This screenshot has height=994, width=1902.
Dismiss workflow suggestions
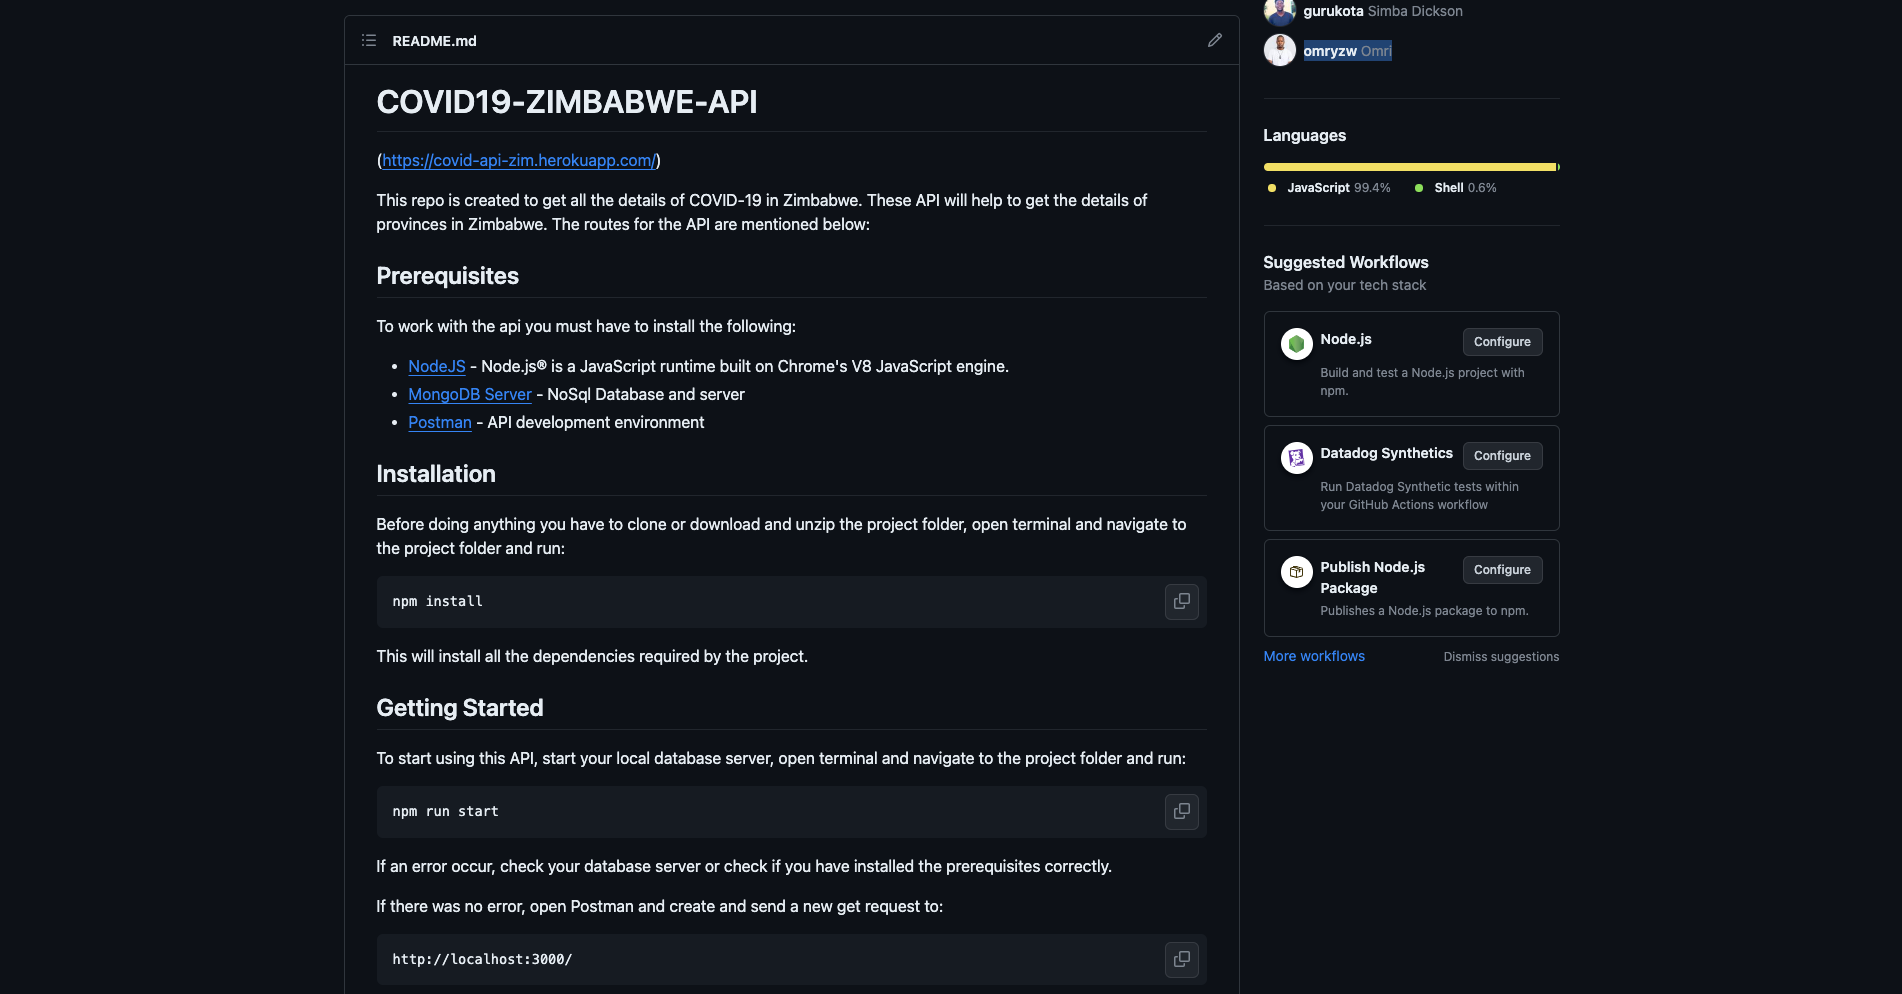tap(1501, 657)
